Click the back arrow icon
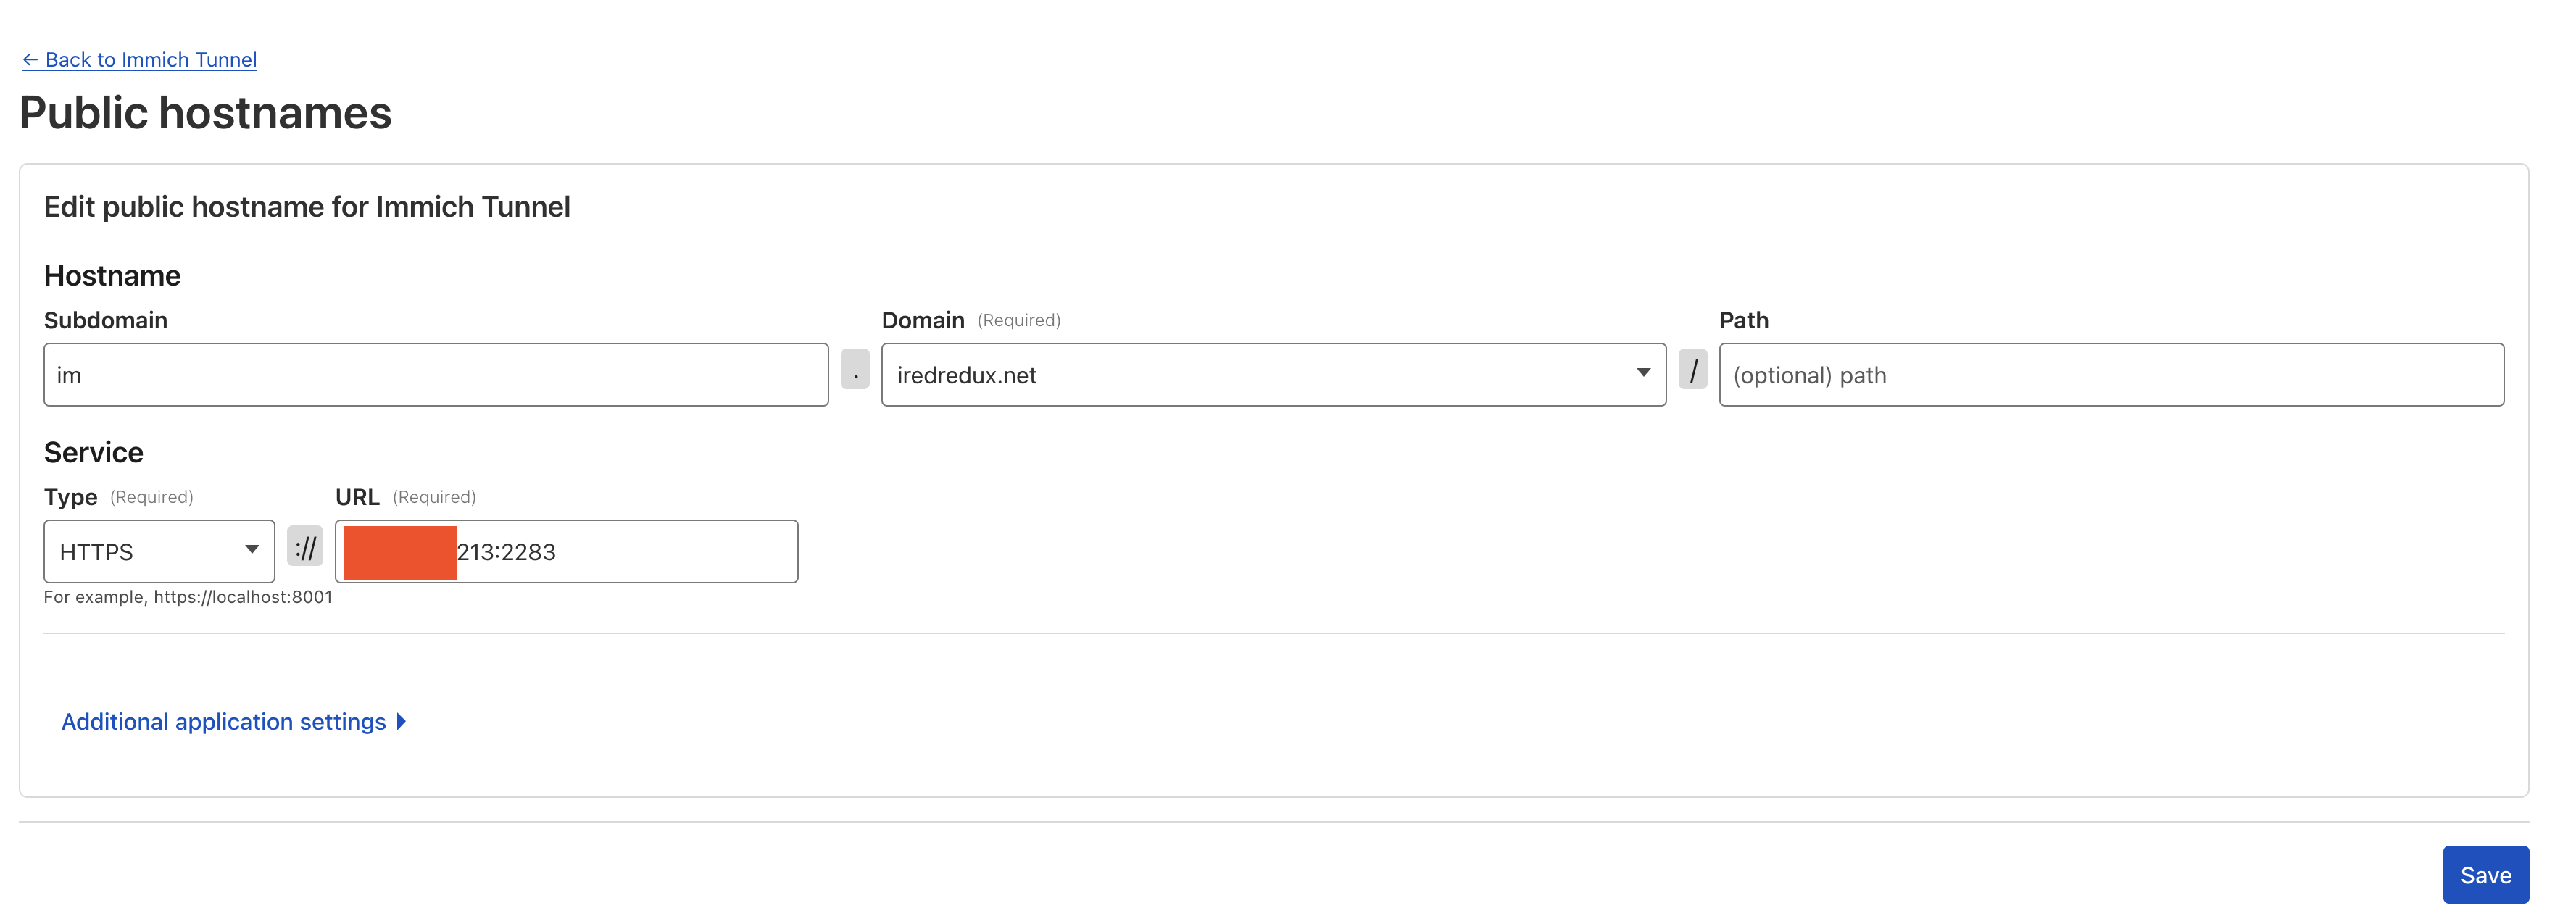 pyautogui.click(x=30, y=60)
